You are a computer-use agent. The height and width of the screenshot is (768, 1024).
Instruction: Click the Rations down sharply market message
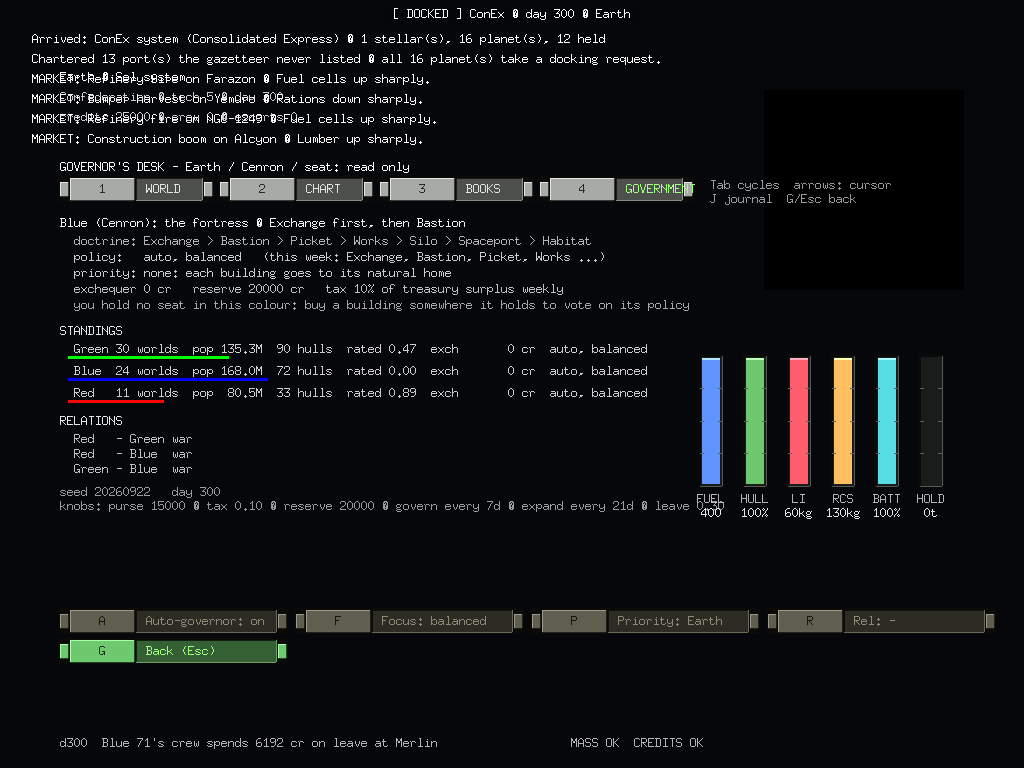pyautogui.click(x=227, y=99)
